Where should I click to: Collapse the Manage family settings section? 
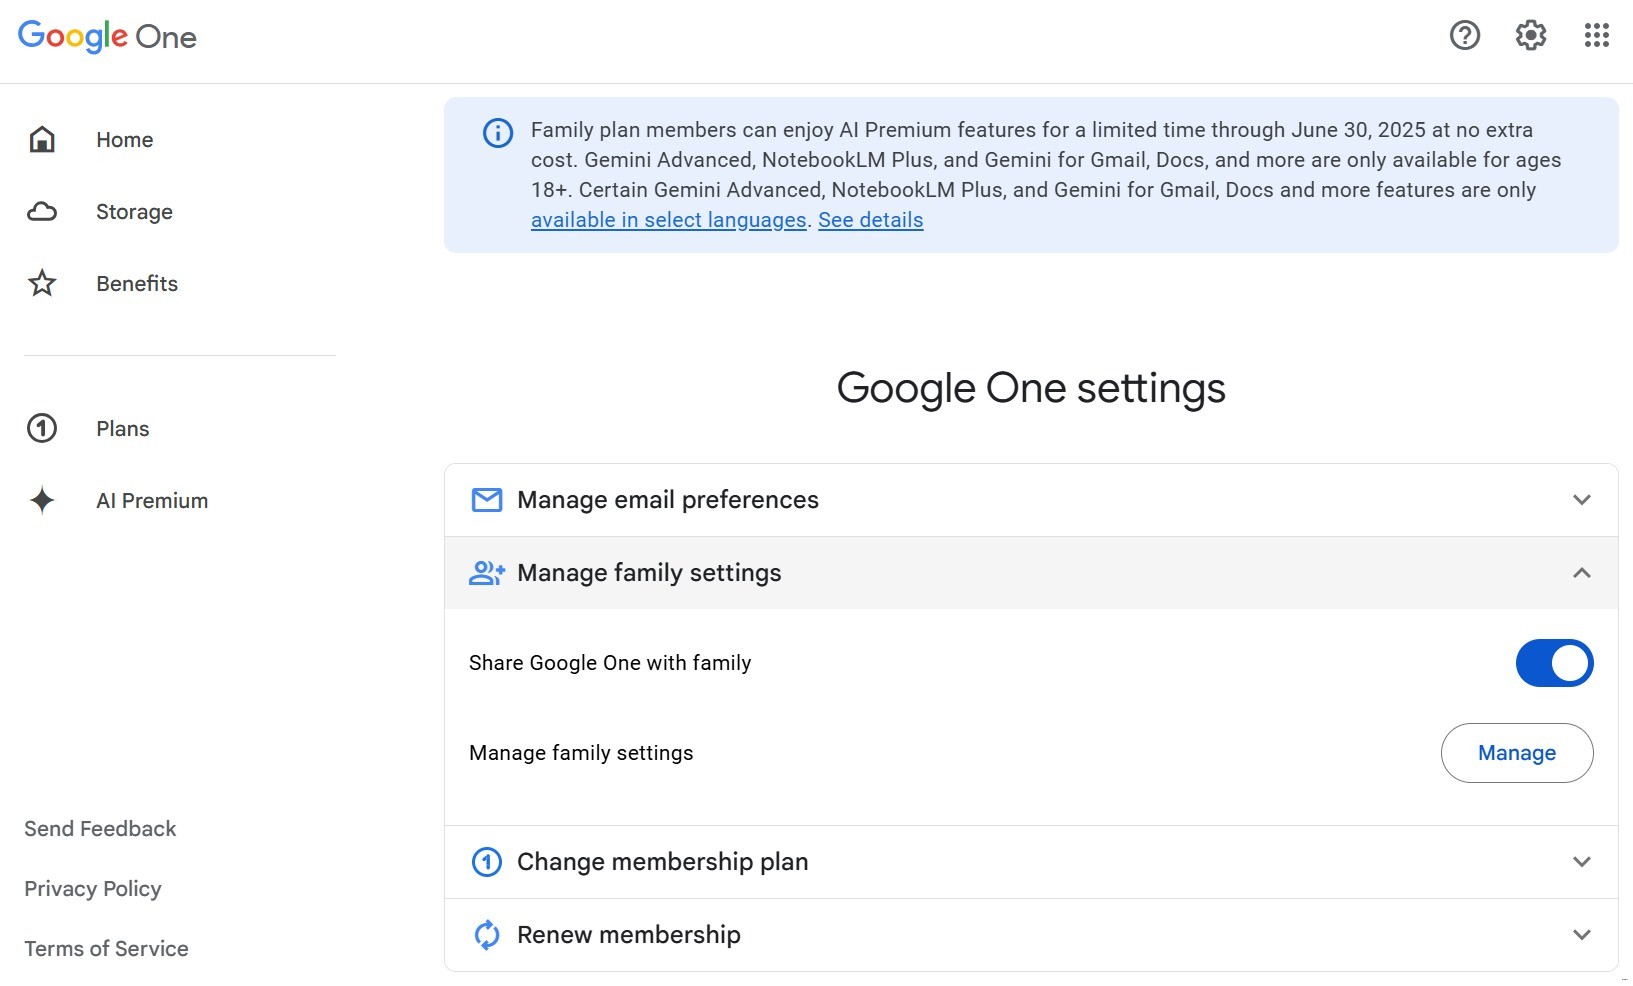pos(1581,573)
